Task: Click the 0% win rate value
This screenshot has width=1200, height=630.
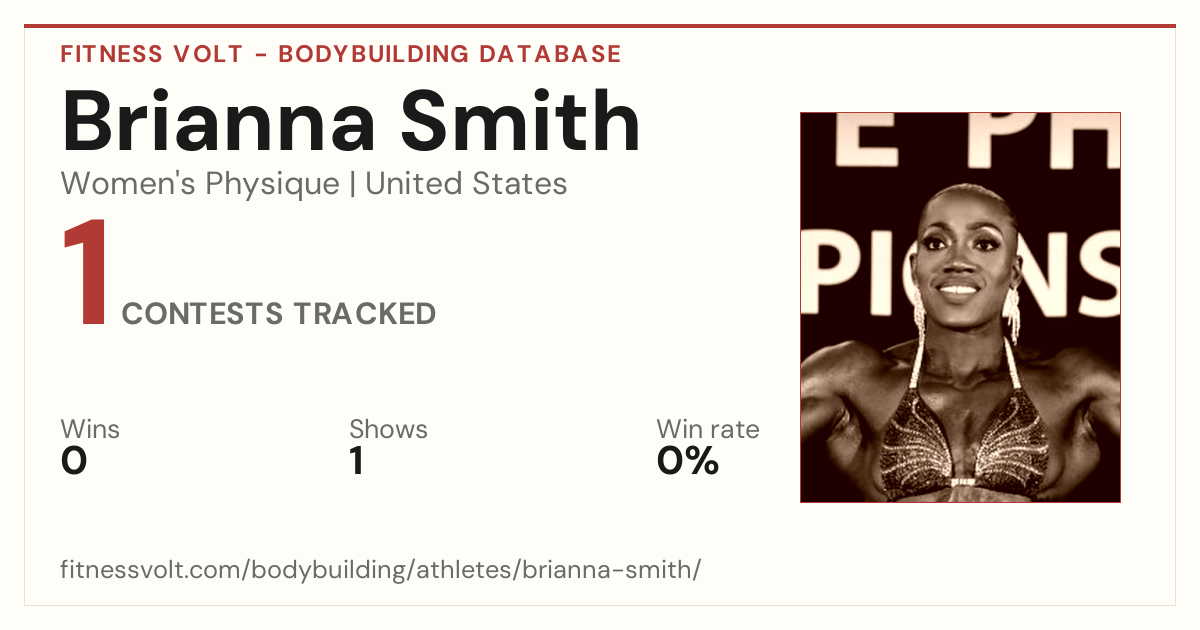Action: (688, 461)
